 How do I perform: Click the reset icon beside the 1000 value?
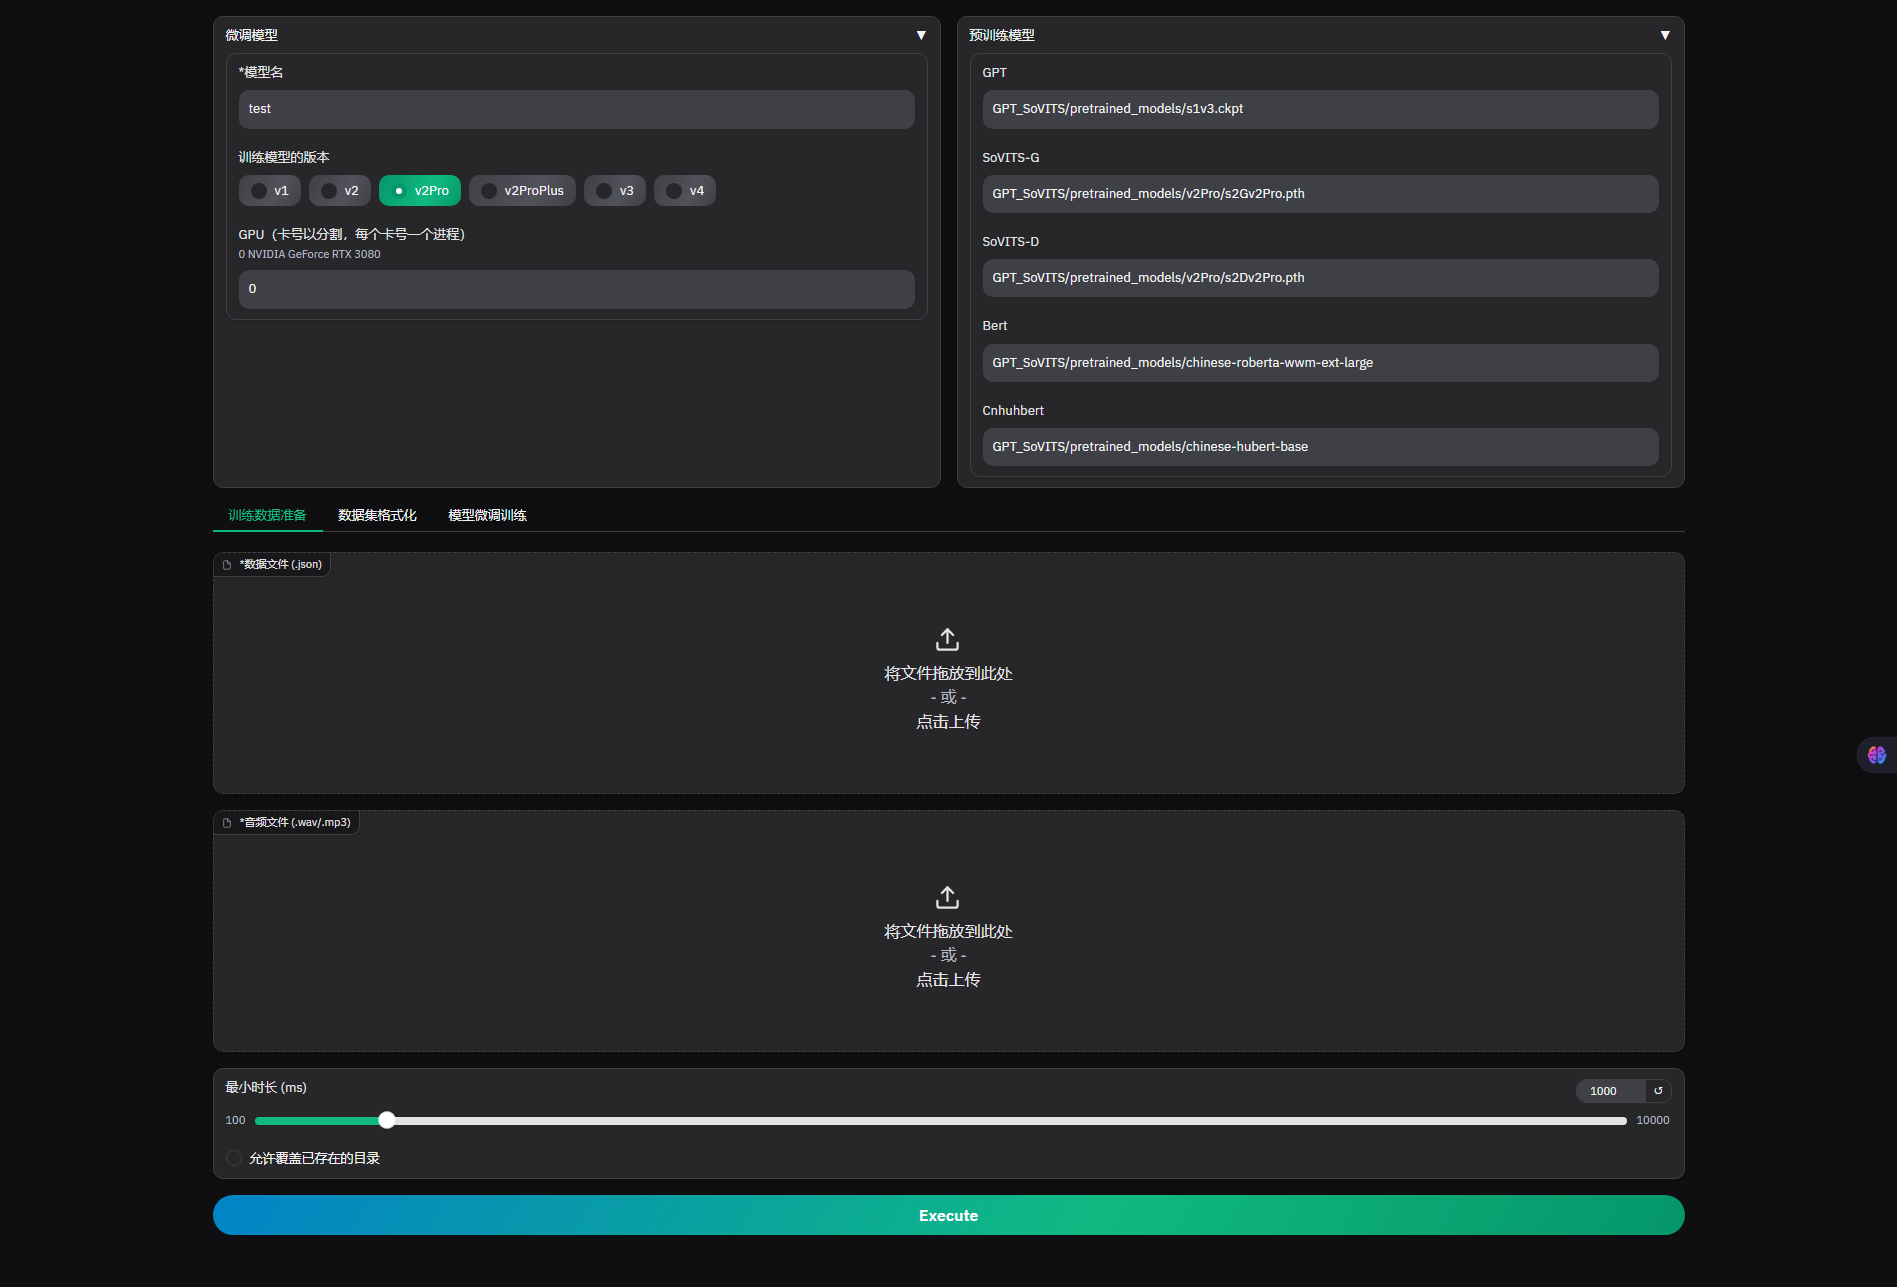(1658, 1091)
